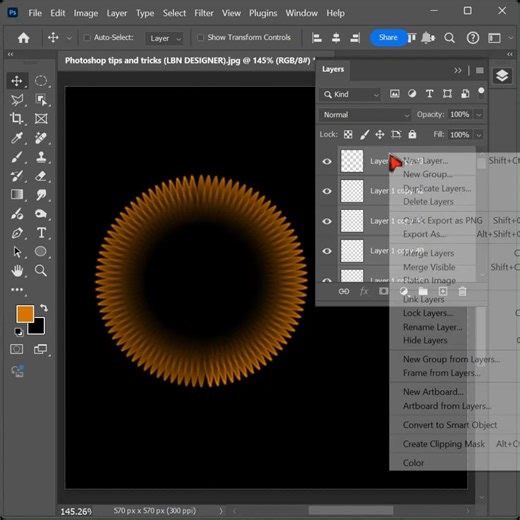Select the Frame tool
Viewport: 520px width, 520px height.
pos(41,118)
